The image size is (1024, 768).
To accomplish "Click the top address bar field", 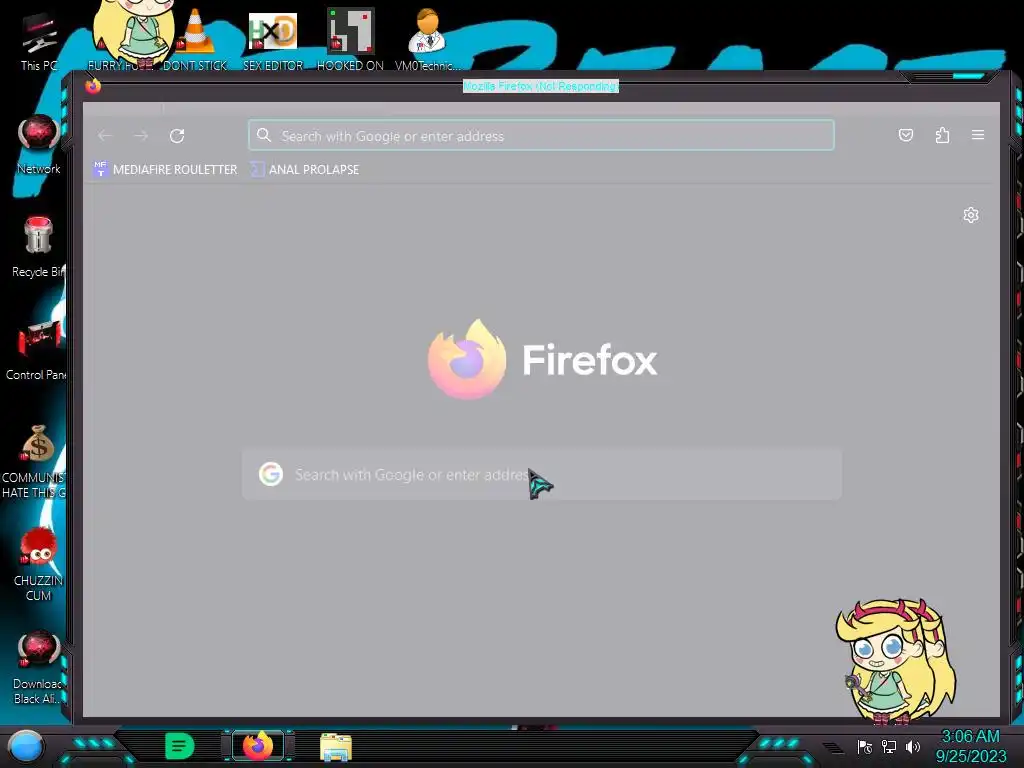I will 541,135.
